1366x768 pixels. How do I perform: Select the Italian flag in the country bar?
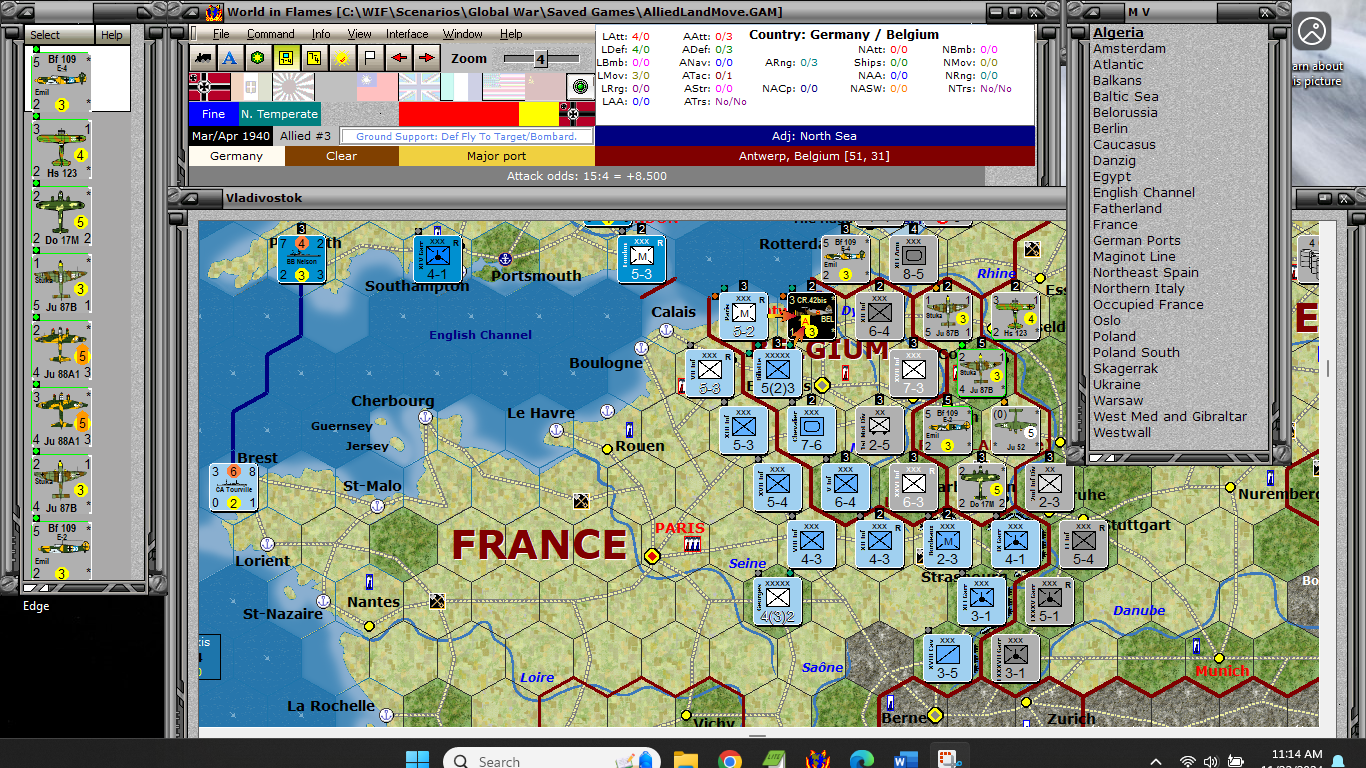point(251,86)
